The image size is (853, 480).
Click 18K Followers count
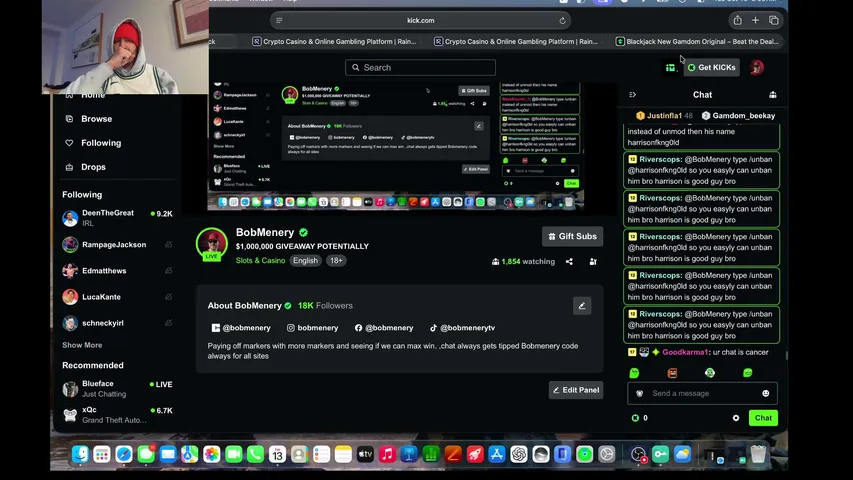(325, 306)
